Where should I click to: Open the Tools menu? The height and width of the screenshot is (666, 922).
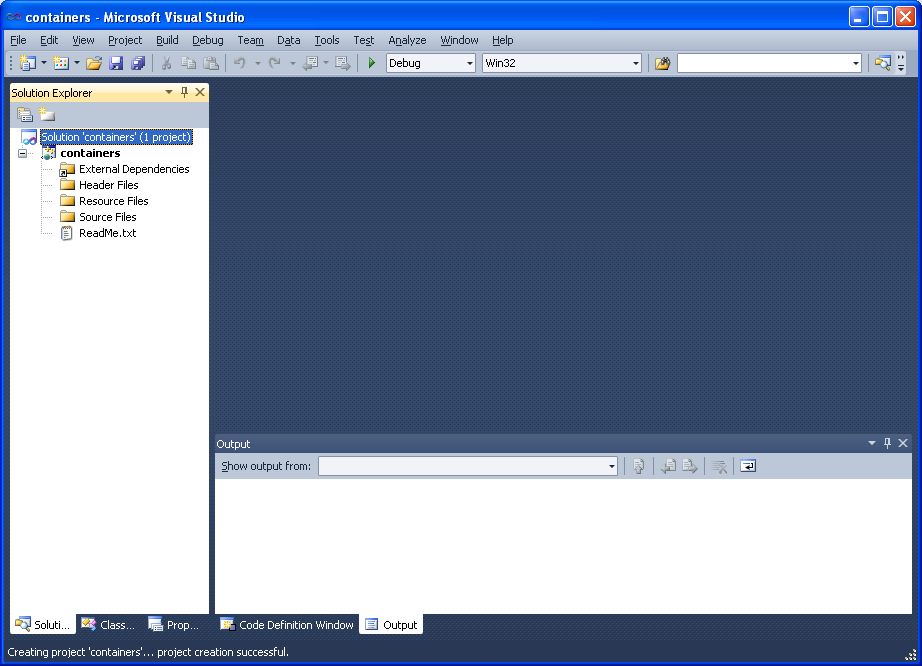click(x=326, y=40)
